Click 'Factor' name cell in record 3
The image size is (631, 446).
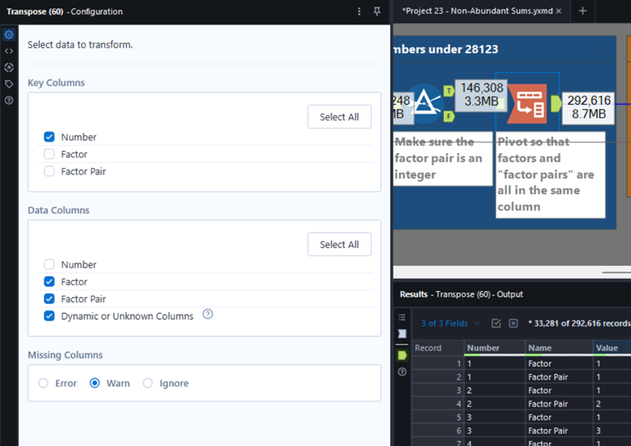[559, 390]
